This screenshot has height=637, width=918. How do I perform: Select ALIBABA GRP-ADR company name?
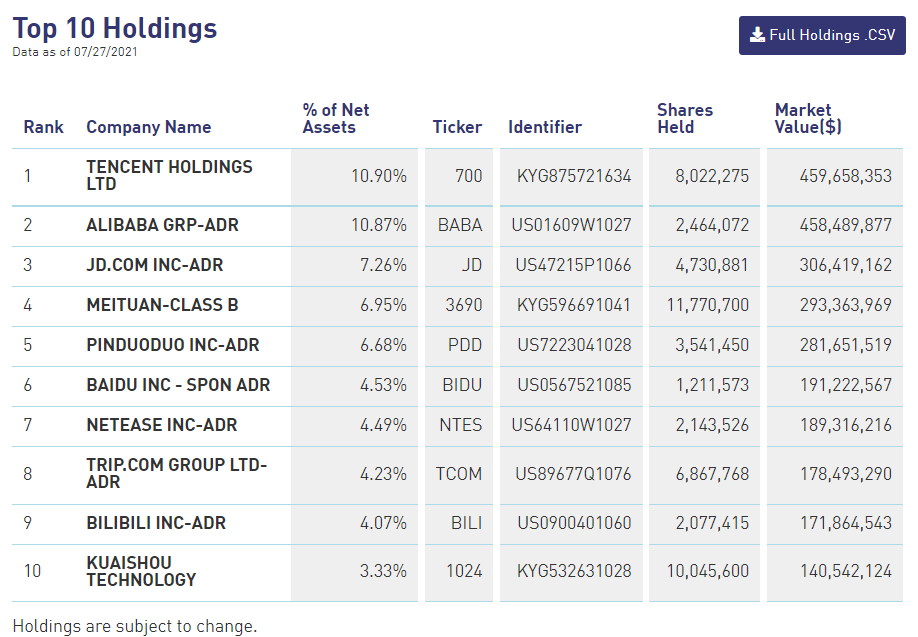162,225
